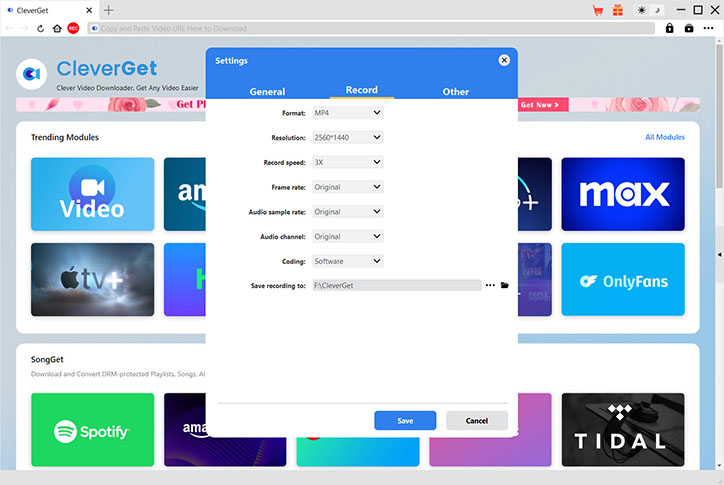Open the gift box icon

[618, 10]
